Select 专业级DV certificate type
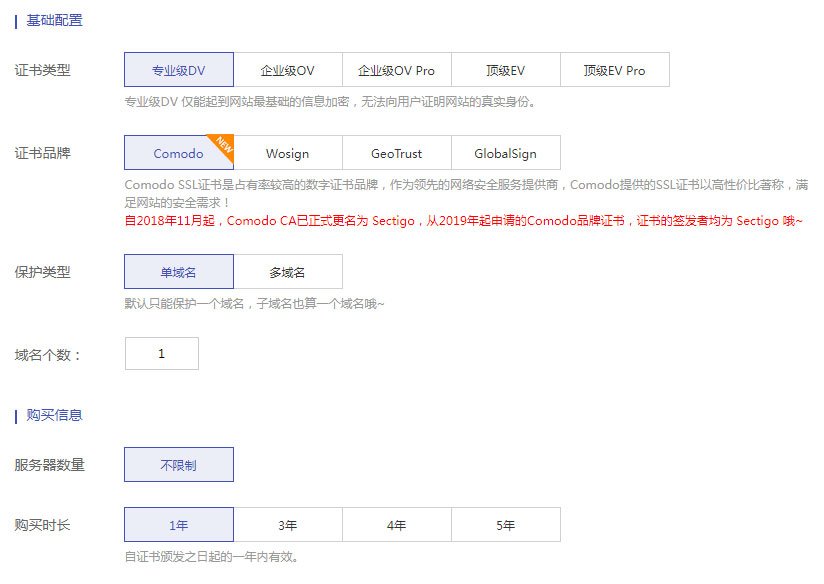This screenshot has height=584, width=824. pos(179,69)
